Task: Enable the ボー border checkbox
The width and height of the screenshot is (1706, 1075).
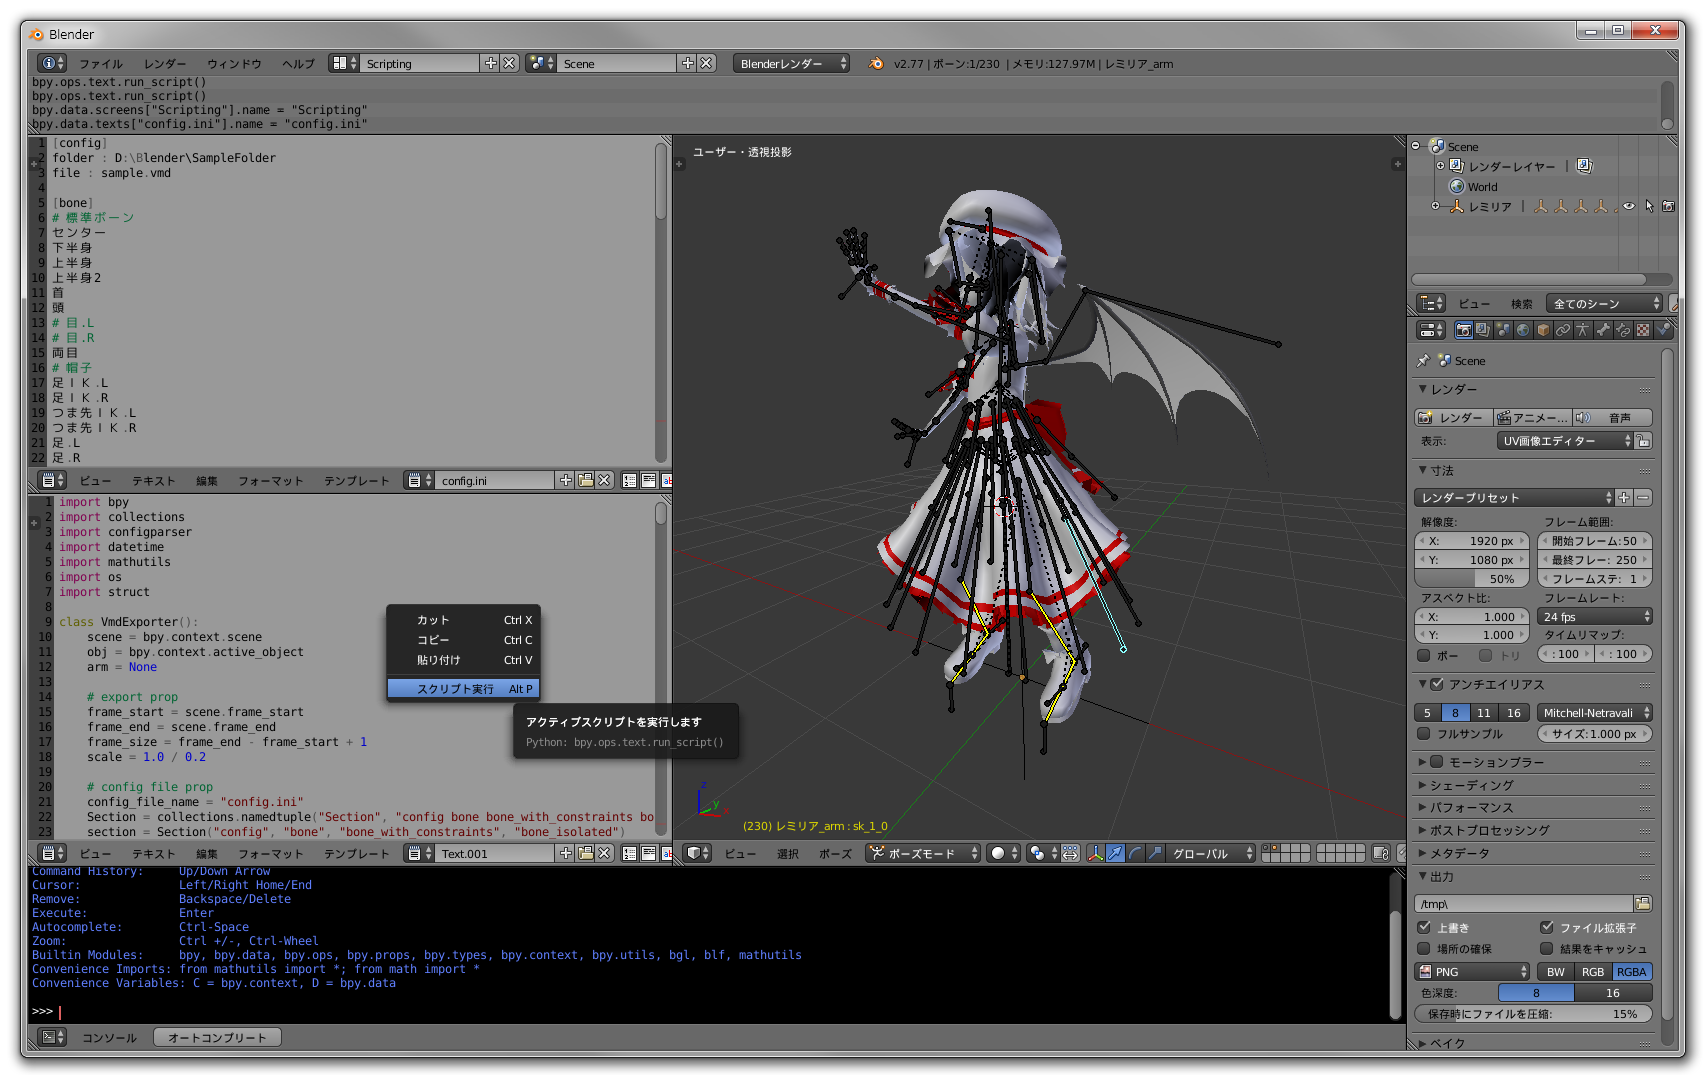Action: tap(1424, 656)
